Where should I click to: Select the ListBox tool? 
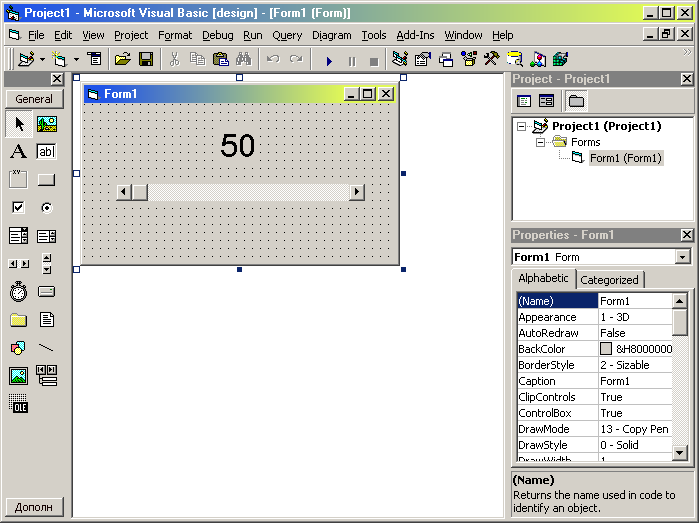(x=46, y=235)
